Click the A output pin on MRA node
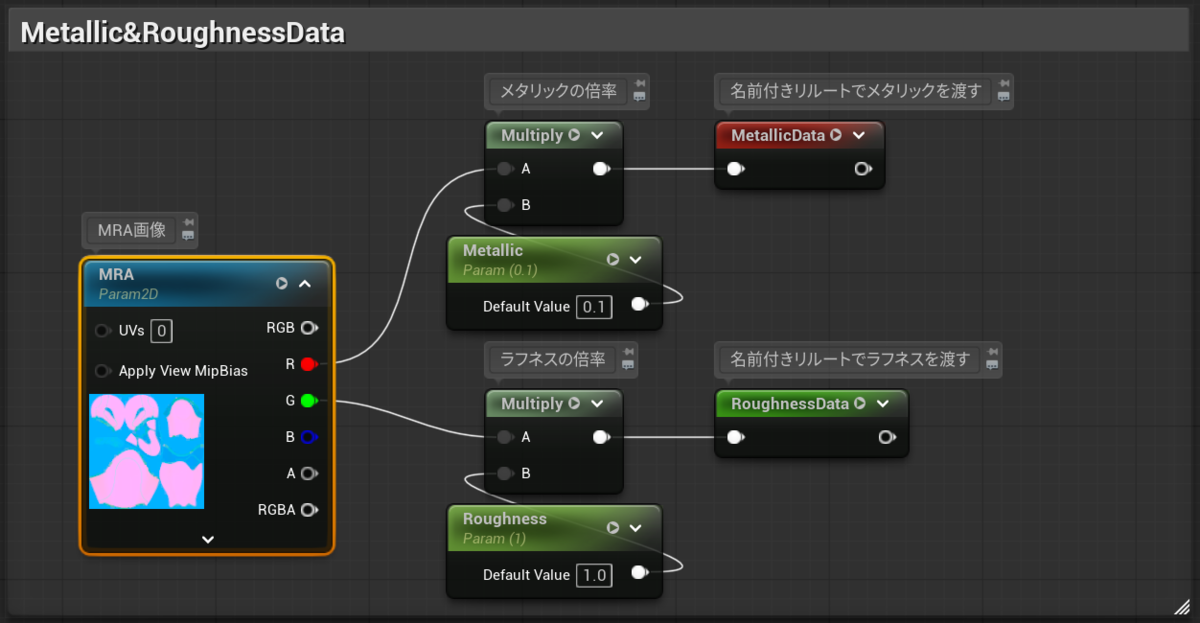The width and height of the screenshot is (1200, 623). [x=309, y=473]
